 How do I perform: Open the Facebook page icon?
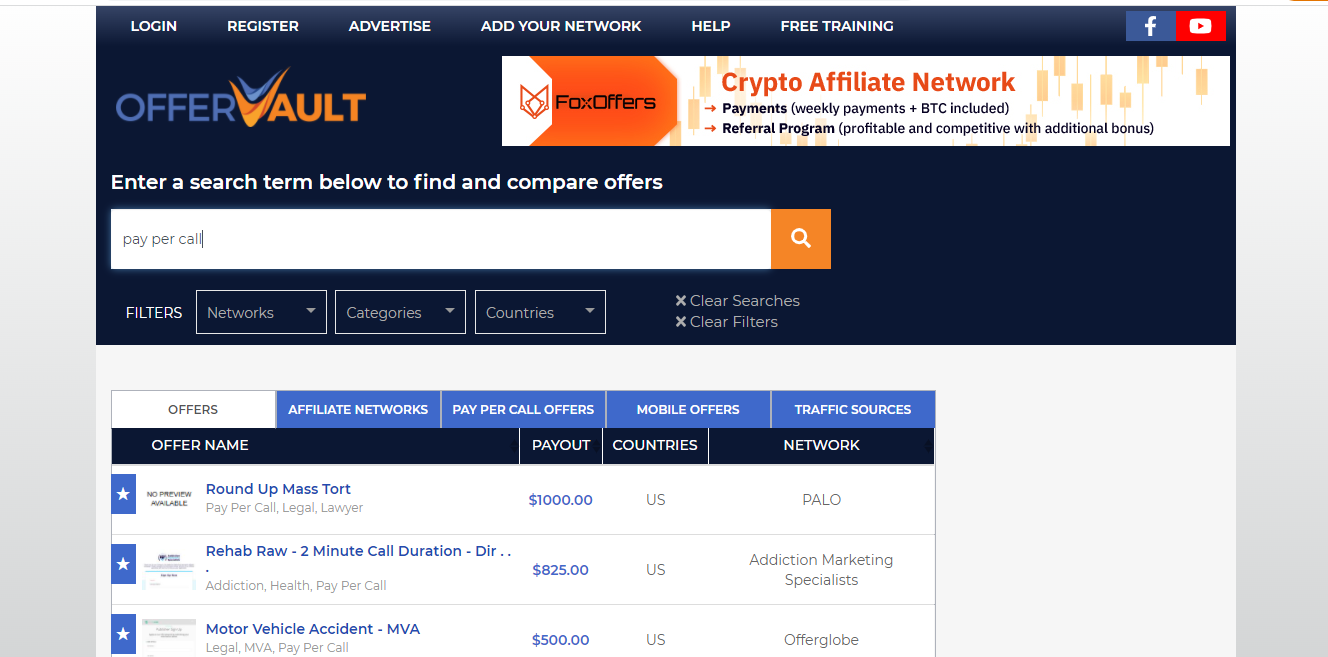click(x=1151, y=26)
